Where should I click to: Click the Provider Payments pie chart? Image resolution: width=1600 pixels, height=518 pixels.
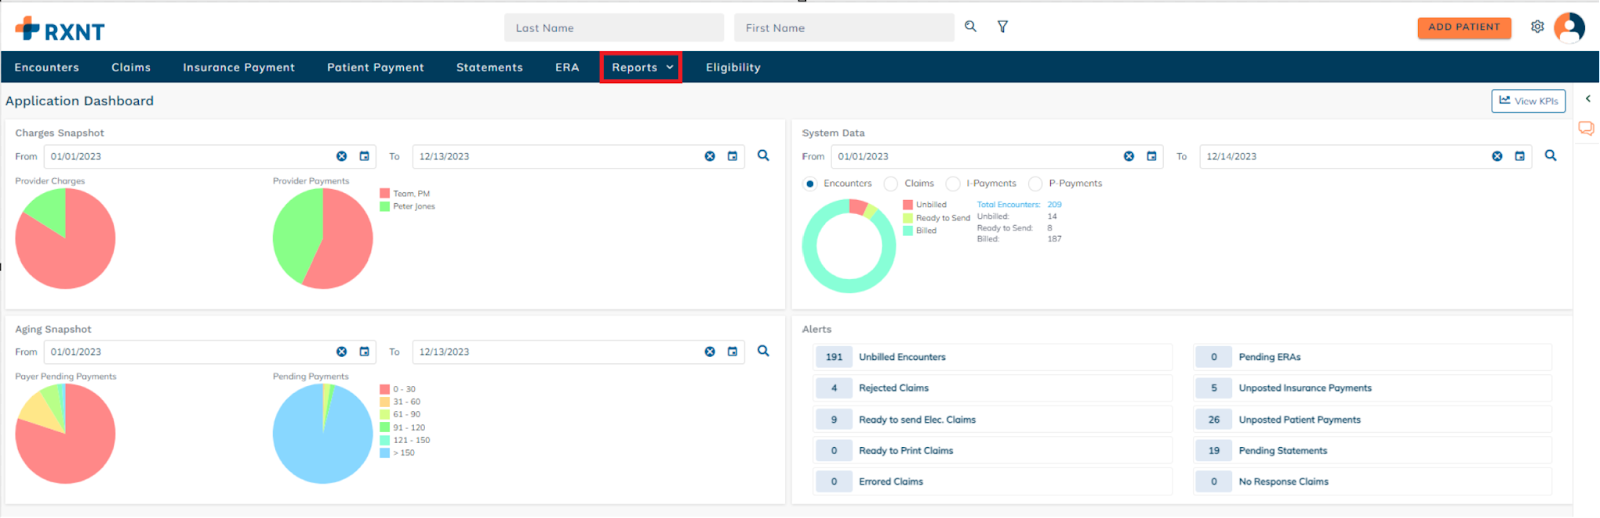click(323, 239)
